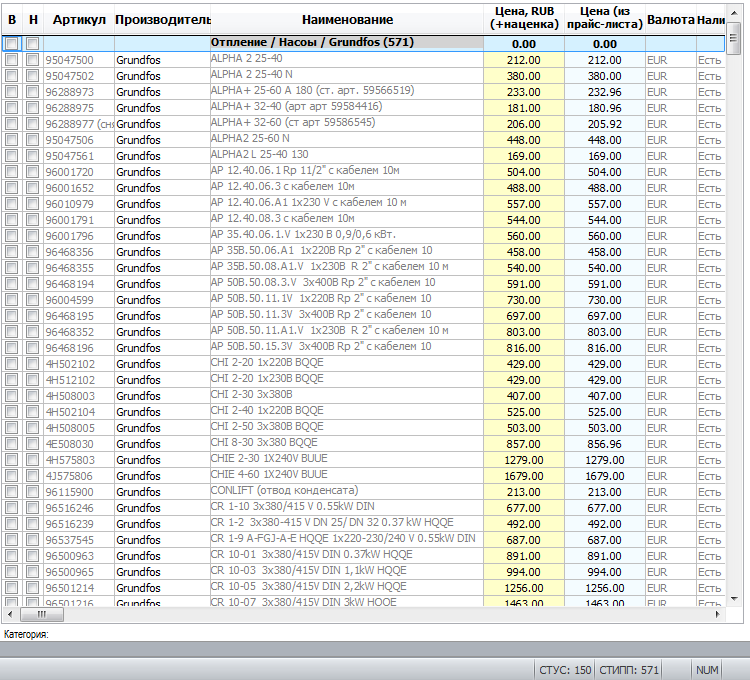
Task: Select CHI 2-20 1x230В BQQE name
Action: pyautogui.click(x=267, y=378)
